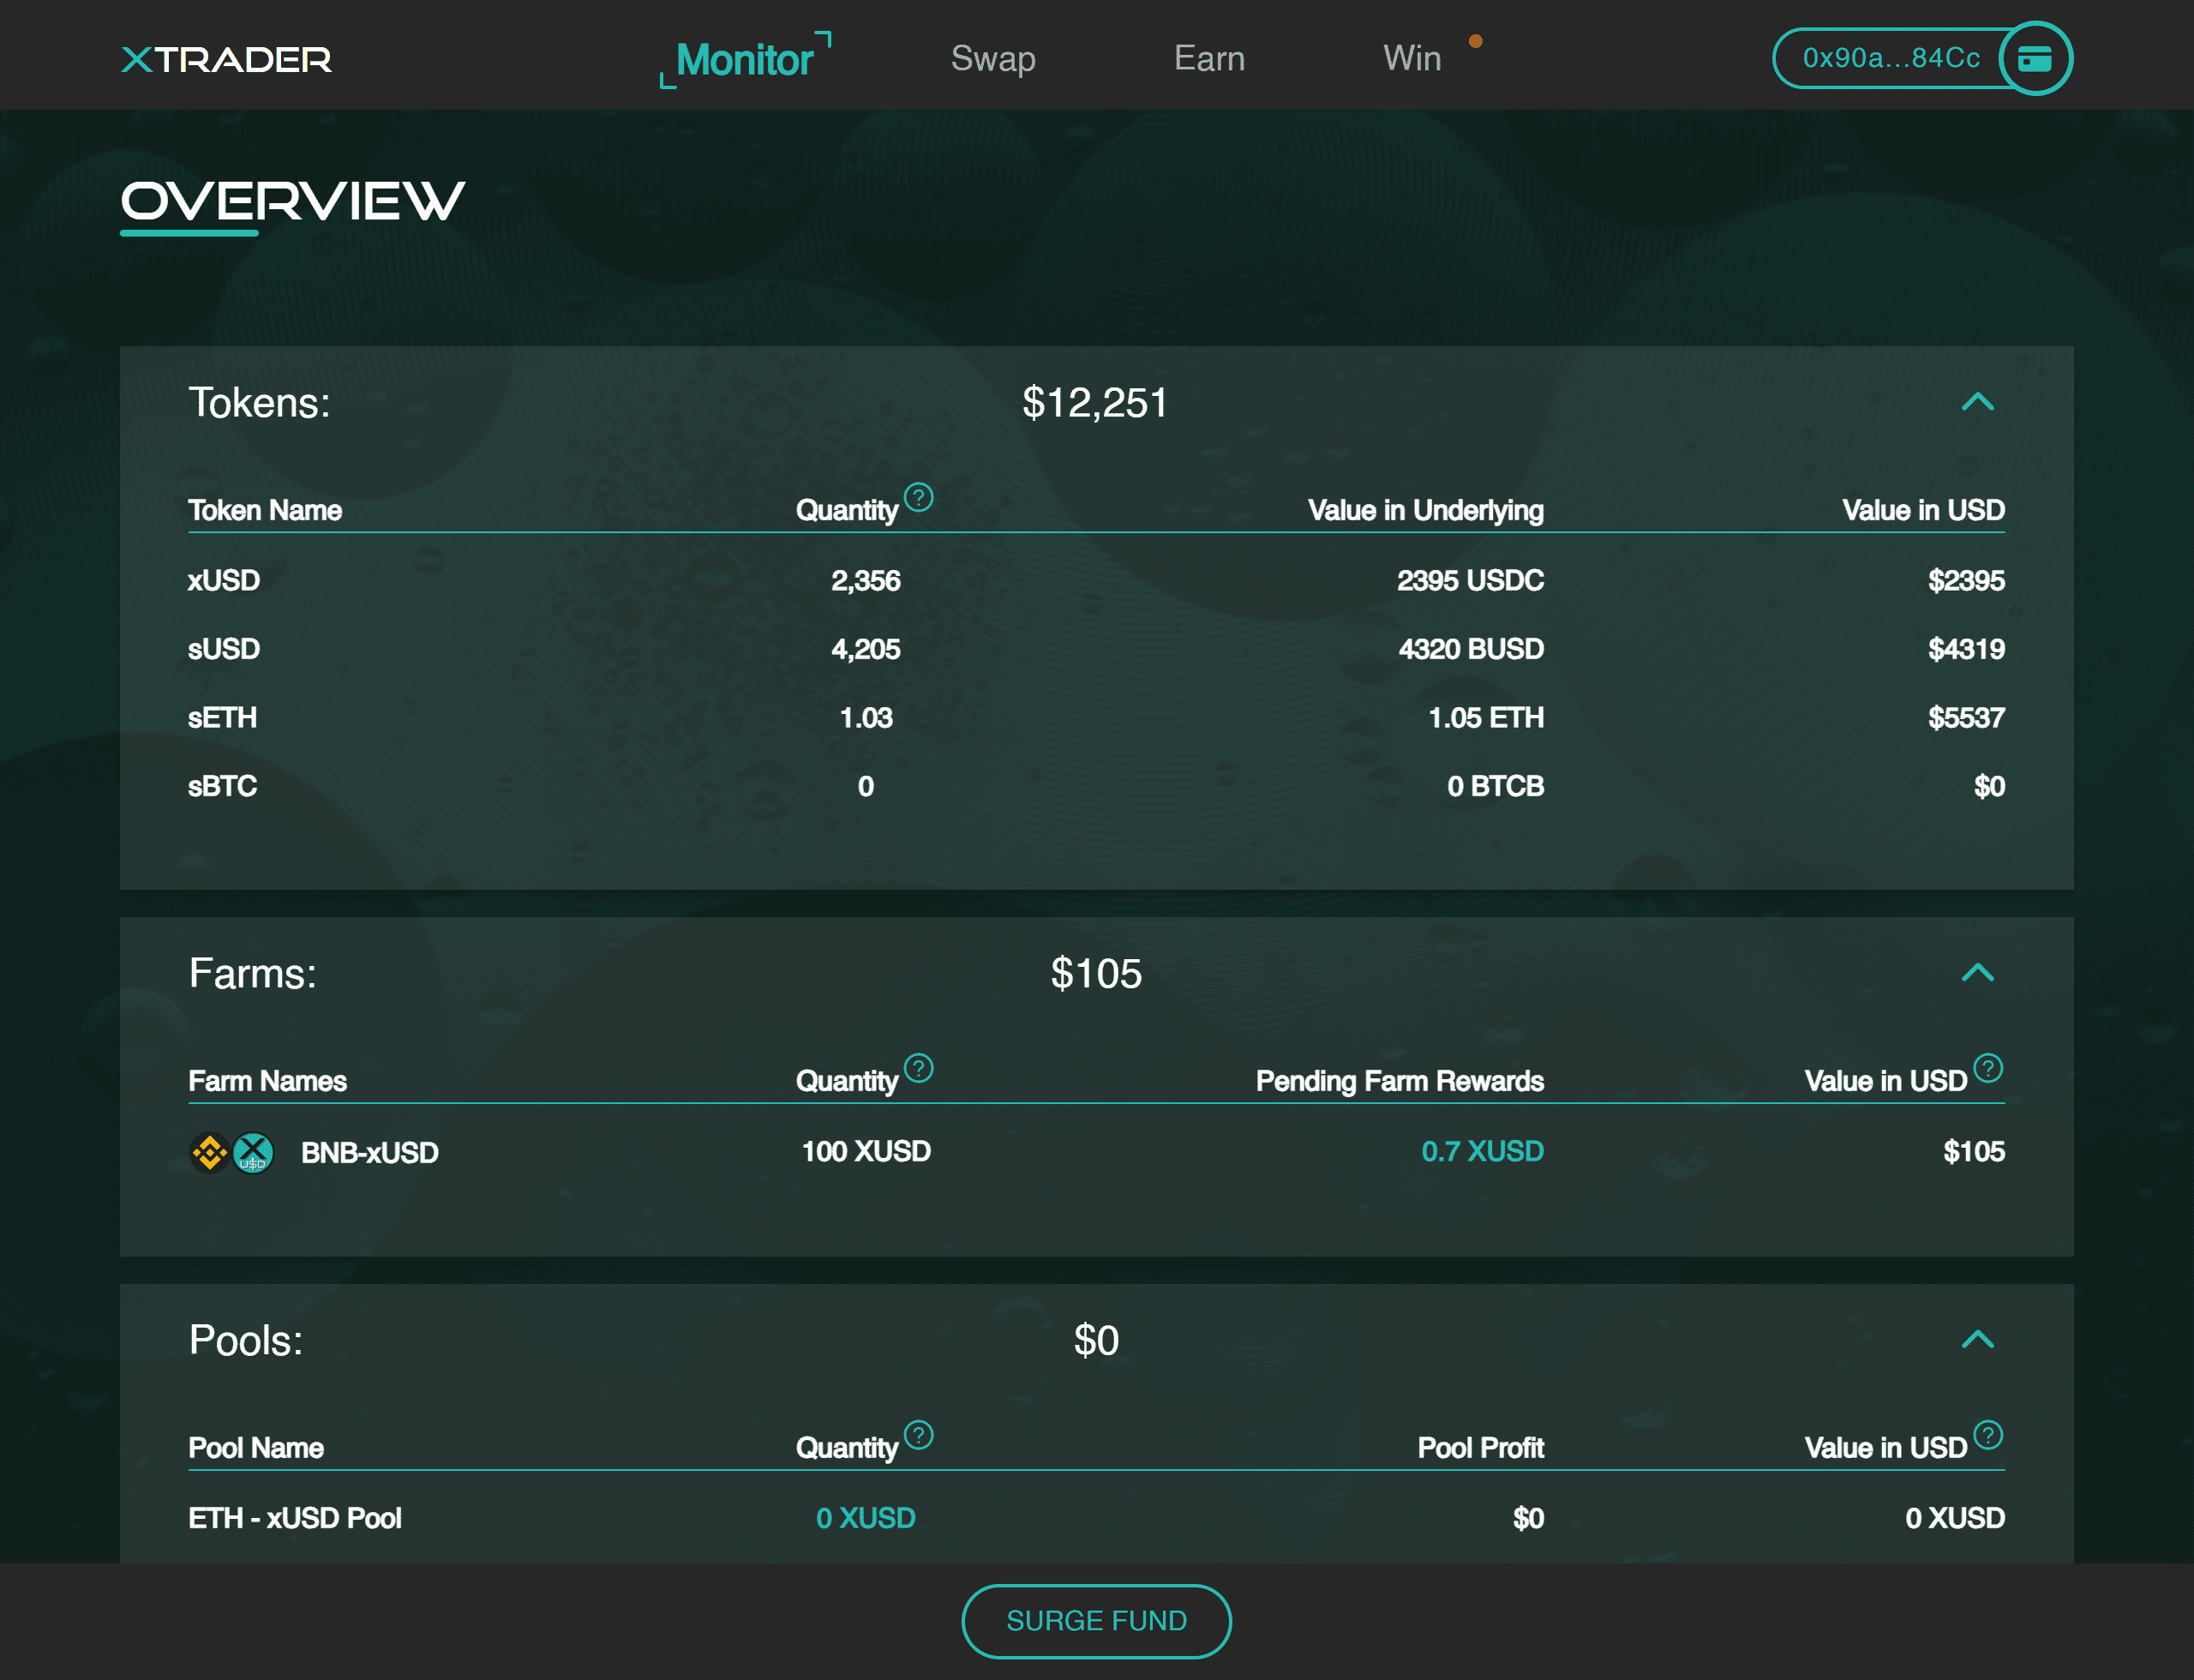Switch to the Earn tab
The height and width of the screenshot is (1680, 2194).
[x=1209, y=58]
